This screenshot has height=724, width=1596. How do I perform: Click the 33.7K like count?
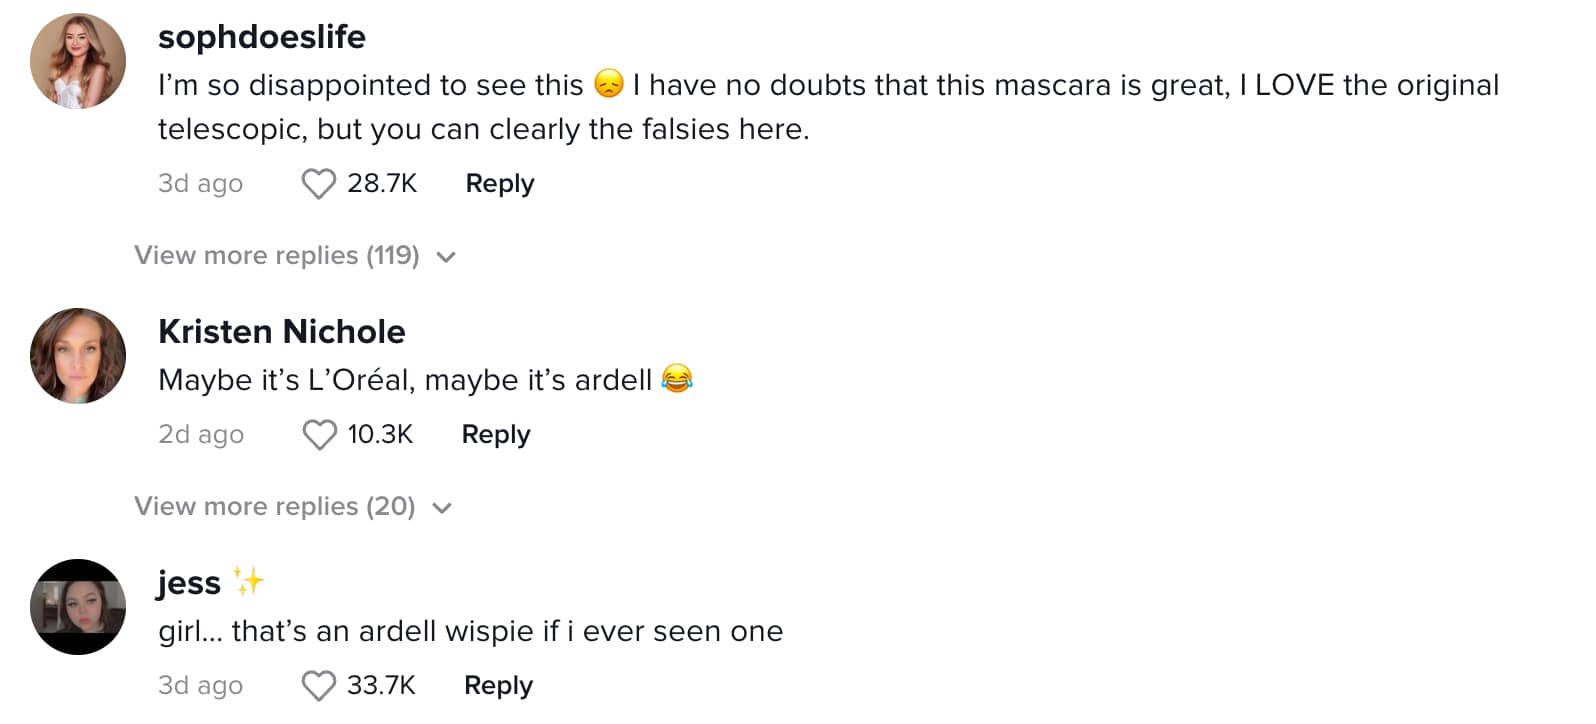pos(381,686)
